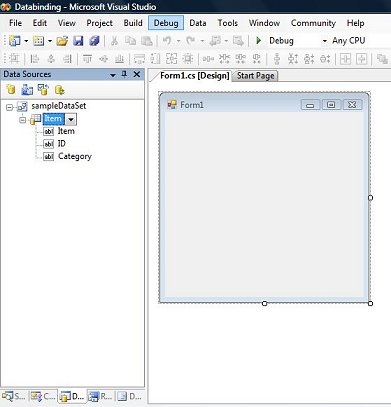
Task: Collapse the Item table node
Action: pos(22,120)
